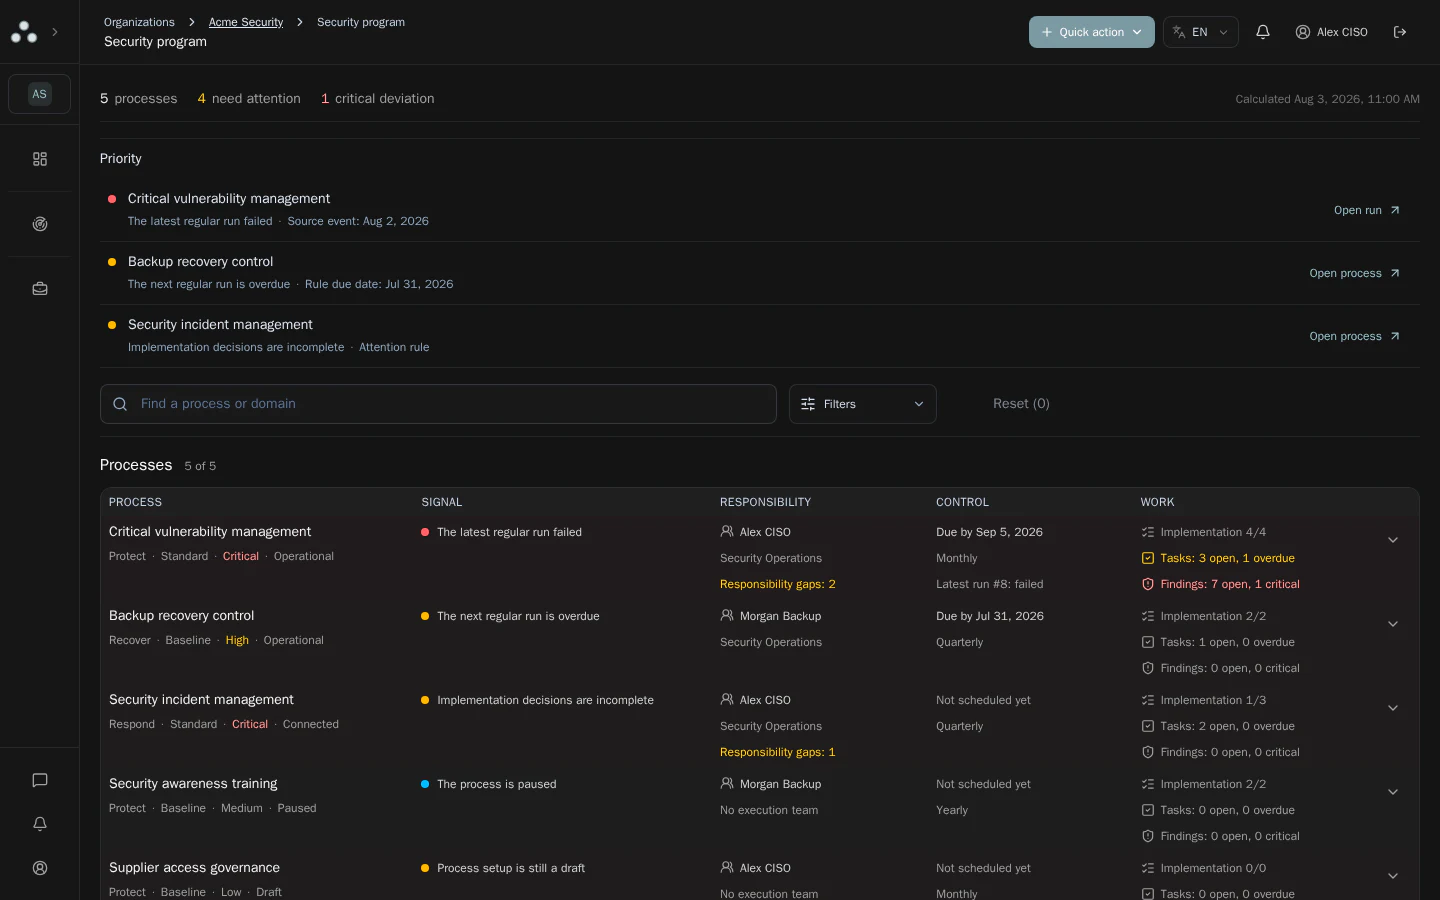Click person icon beside Morgan Backup in Backup recovery row
Viewport: 1440px width, 900px height.
point(727,615)
